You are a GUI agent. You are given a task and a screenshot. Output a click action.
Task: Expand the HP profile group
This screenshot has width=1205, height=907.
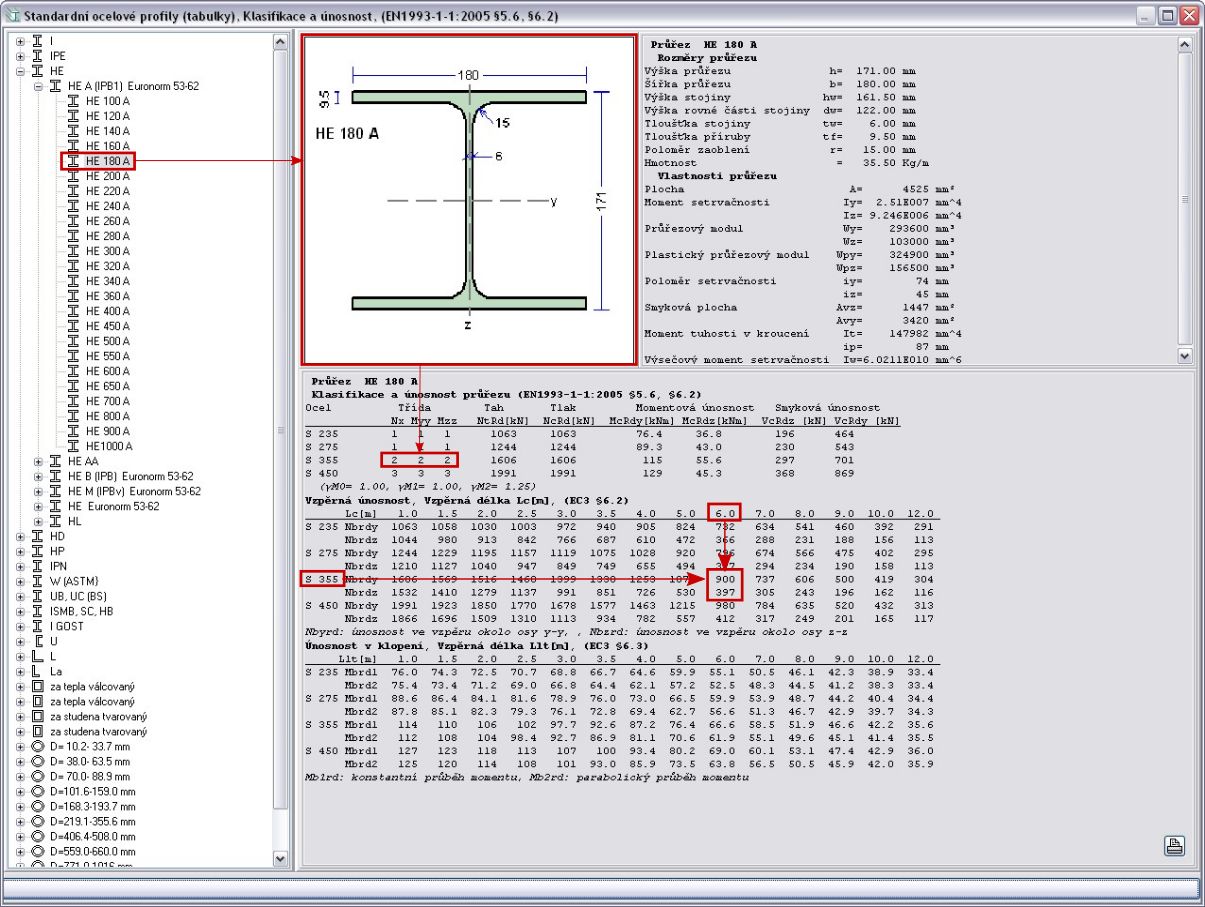pyautogui.click(x=21, y=551)
